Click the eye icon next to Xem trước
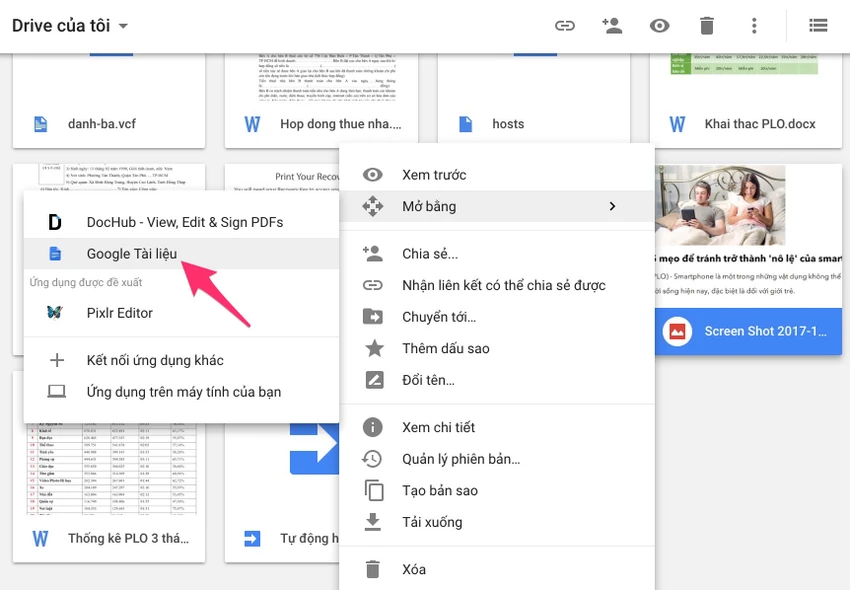The height and width of the screenshot is (590, 850). (372, 175)
